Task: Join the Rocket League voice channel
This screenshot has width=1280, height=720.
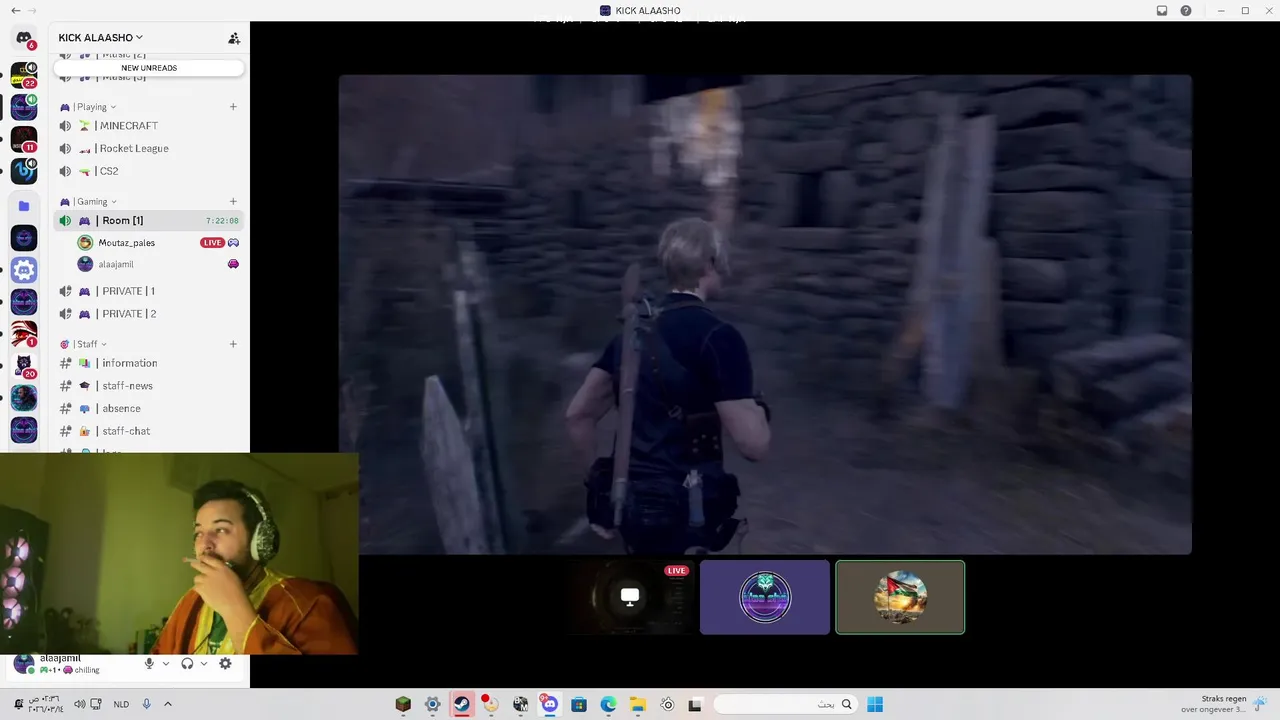Action: tap(149, 148)
